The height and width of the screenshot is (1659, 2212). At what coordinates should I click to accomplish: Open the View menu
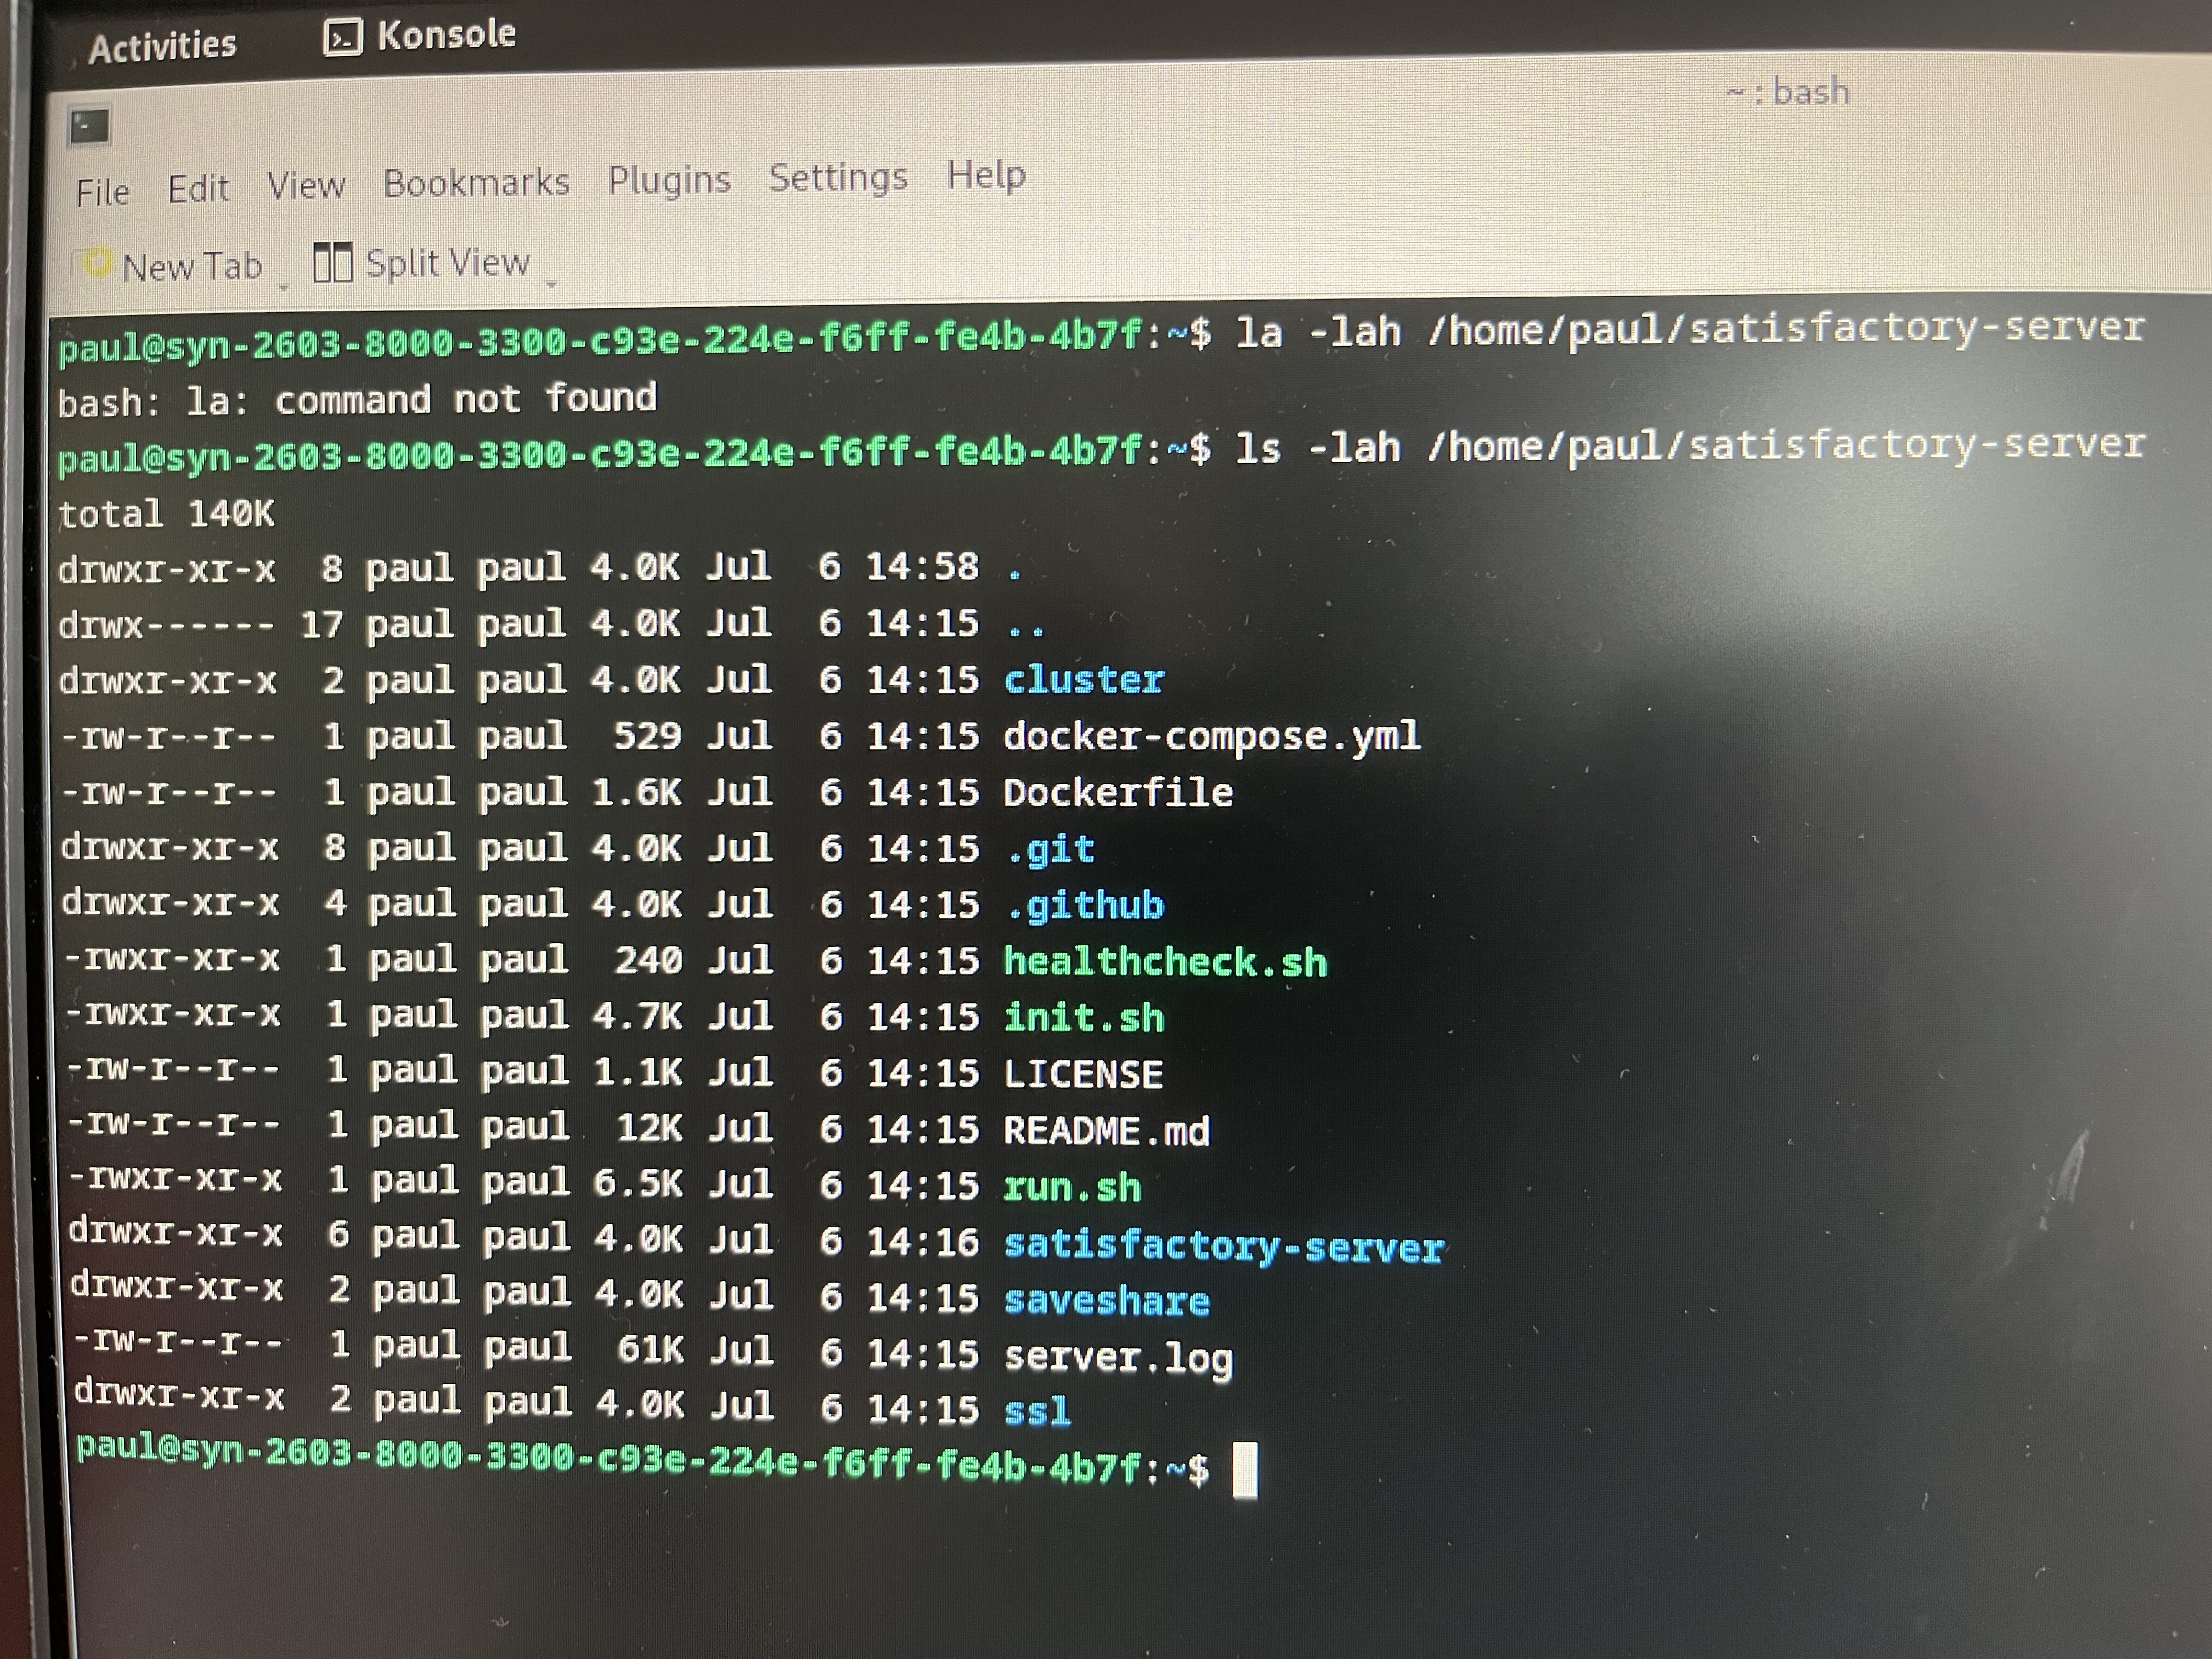tap(306, 186)
